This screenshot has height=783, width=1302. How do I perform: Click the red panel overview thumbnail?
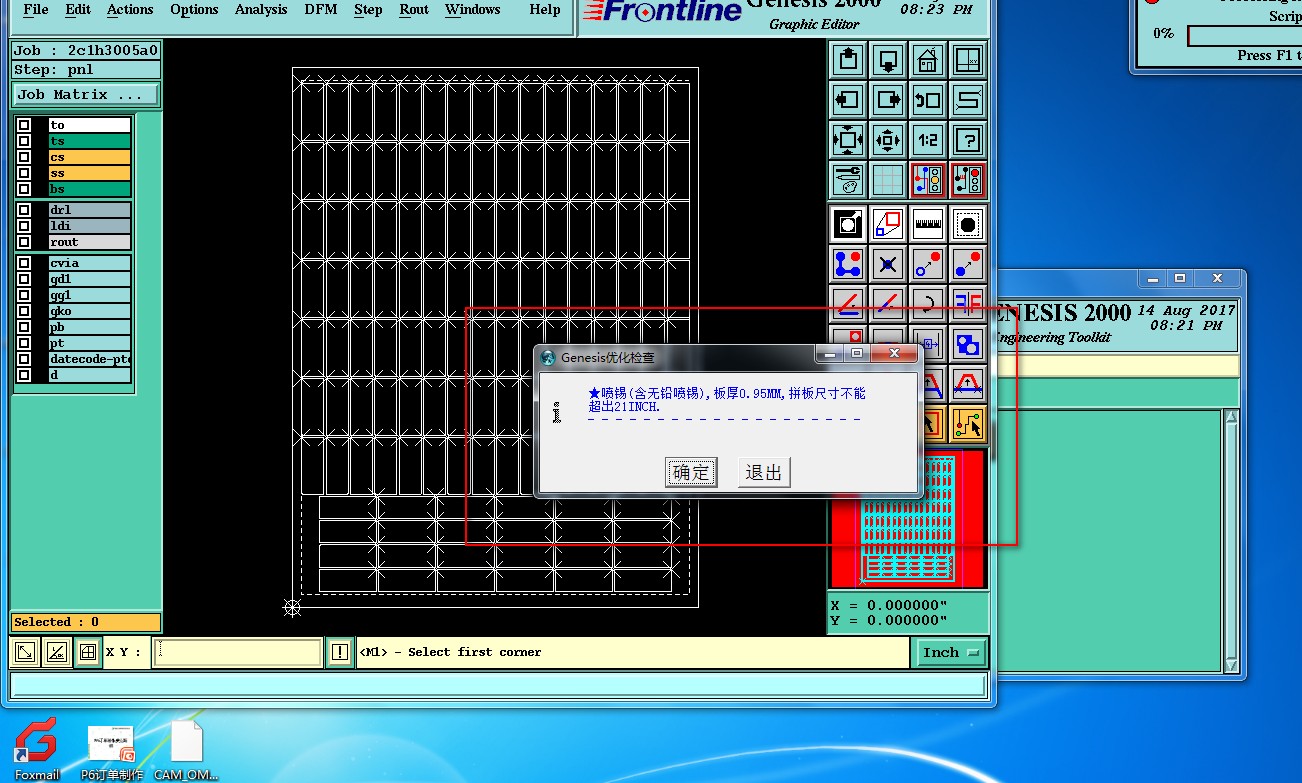pyautogui.click(x=909, y=518)
